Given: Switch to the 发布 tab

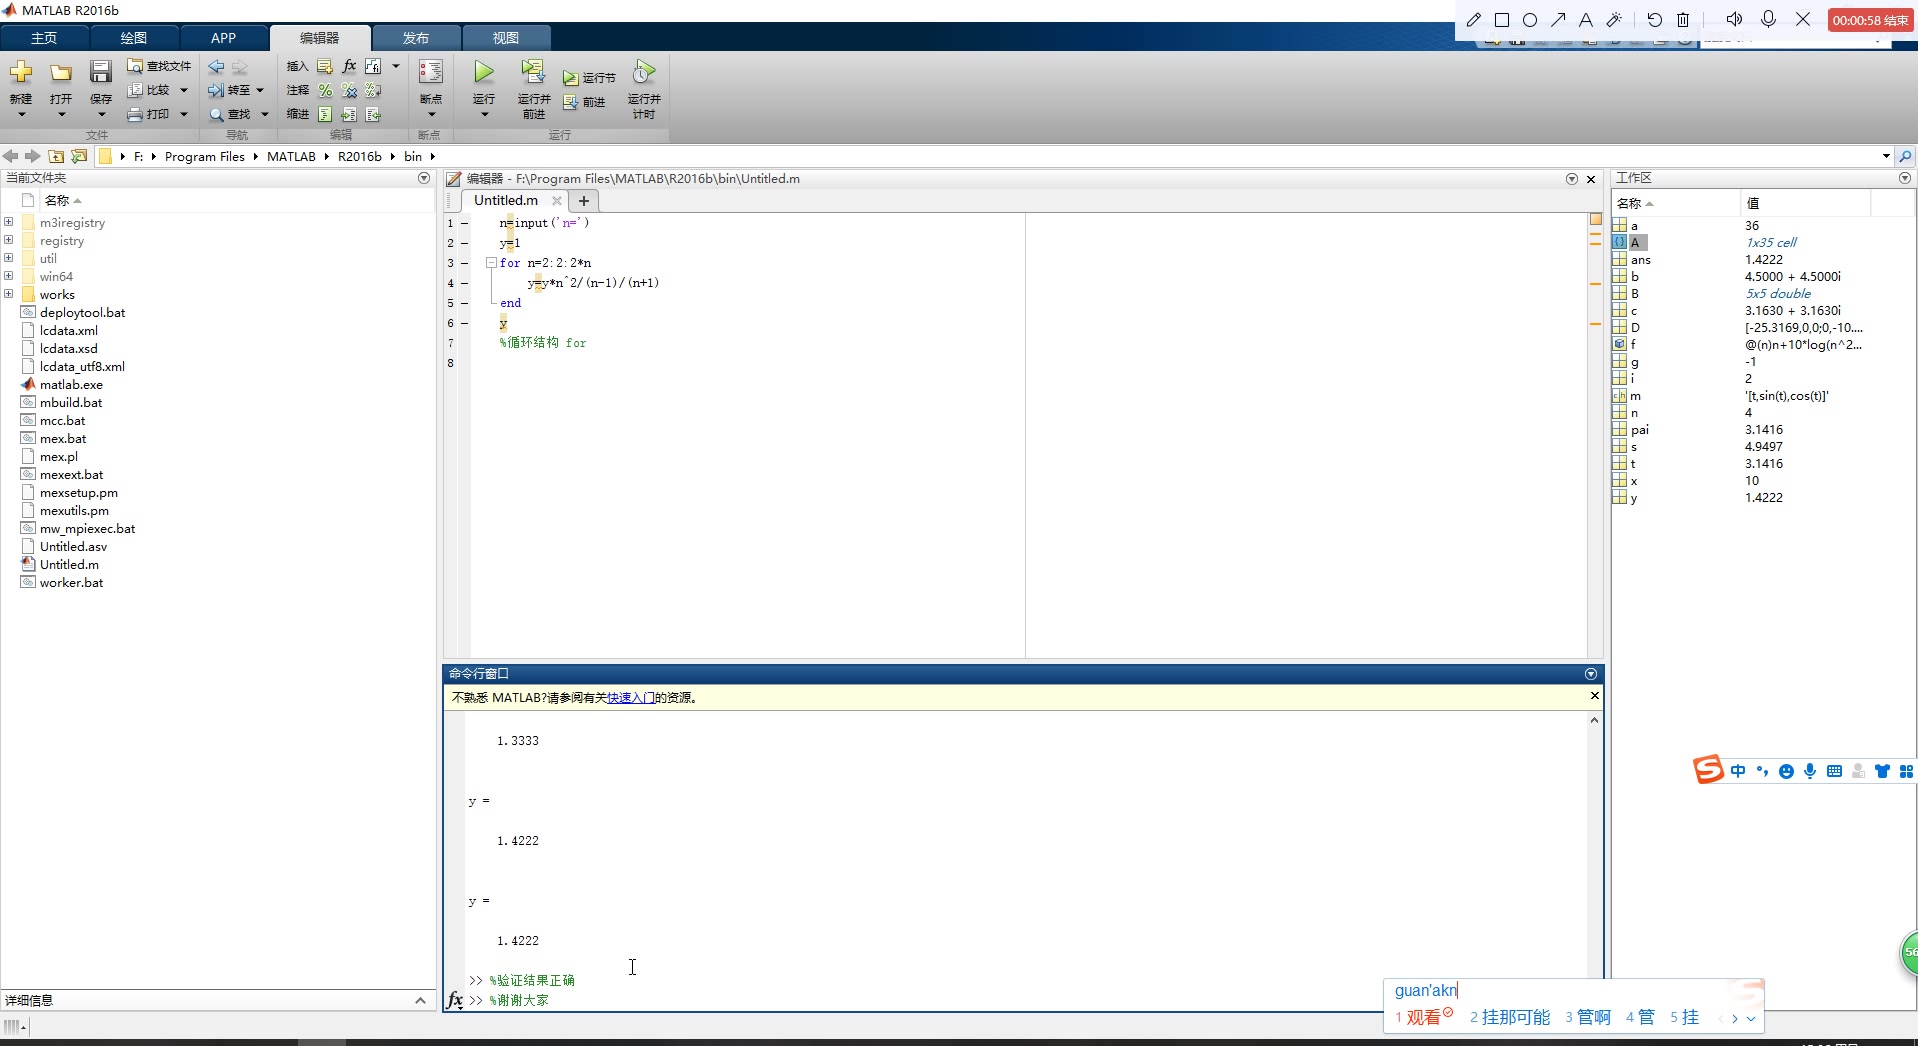Looking at the screenshot, I should pyautogui.click(x=416, y=38).
